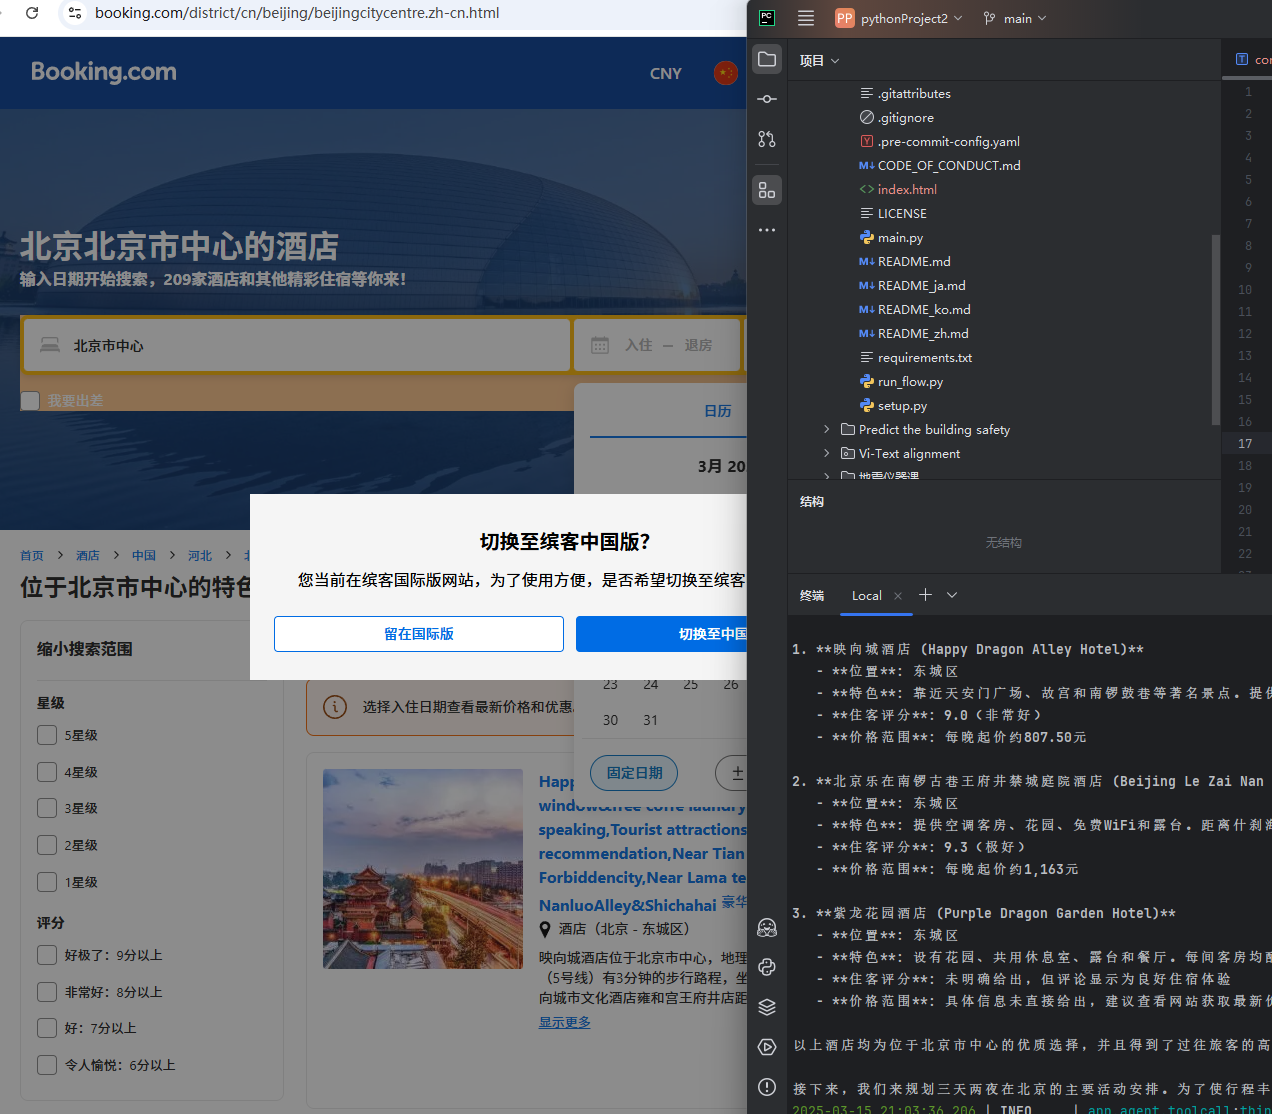Image resolution: width=1272 pixels, height=1114 pixels.
Task: Open the 入住 — 退房 date picker
Action: [658, 345]
